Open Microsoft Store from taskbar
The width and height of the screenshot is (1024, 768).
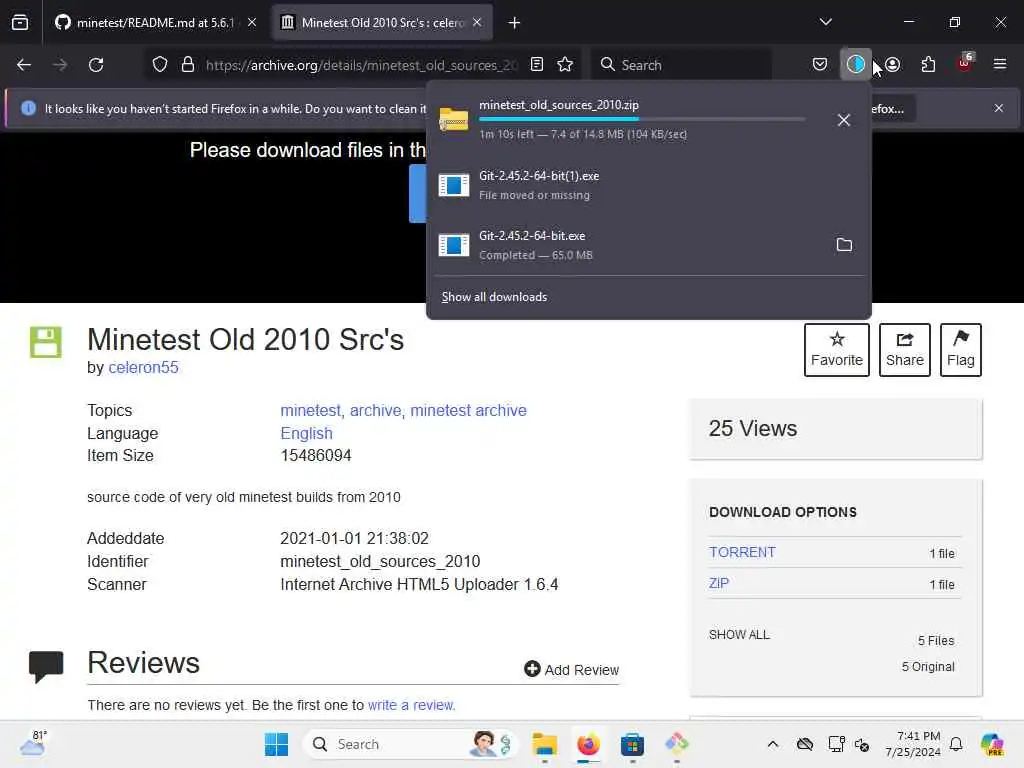click(x=632, y=744)
